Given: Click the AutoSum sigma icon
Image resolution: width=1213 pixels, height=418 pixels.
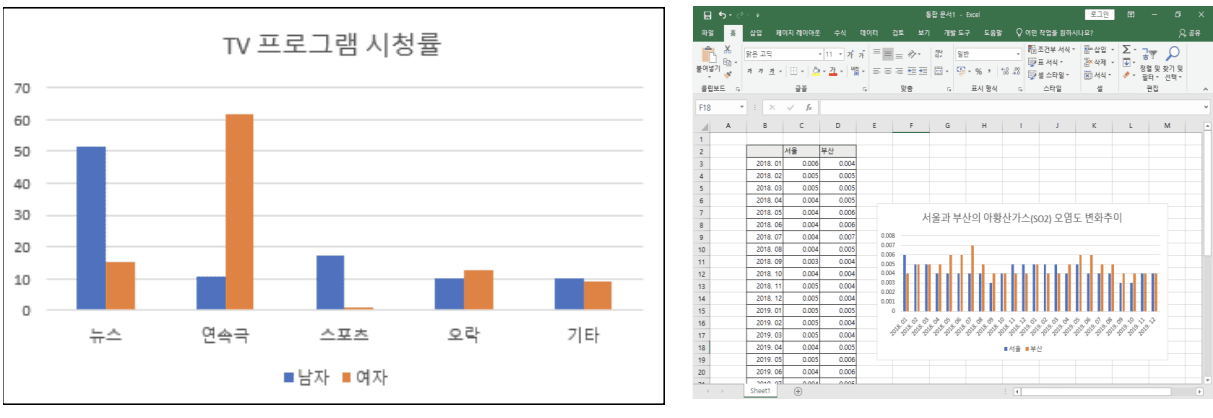Looking at the screenshot, I should [x=1127, y=49].
